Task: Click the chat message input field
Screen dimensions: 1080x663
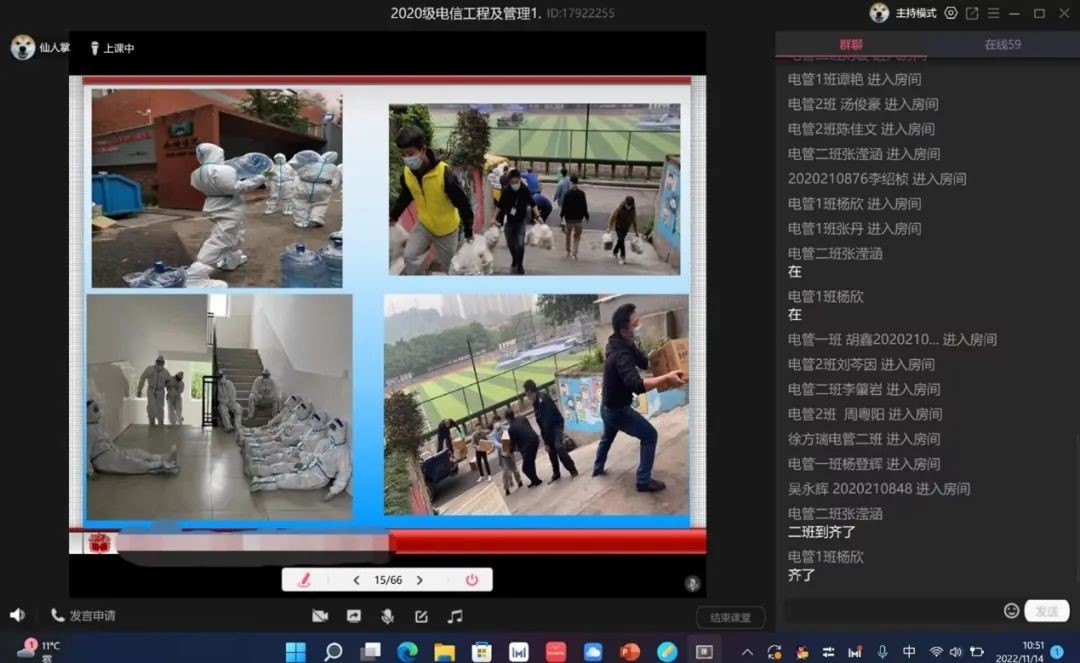Action: tap(890, 611)
